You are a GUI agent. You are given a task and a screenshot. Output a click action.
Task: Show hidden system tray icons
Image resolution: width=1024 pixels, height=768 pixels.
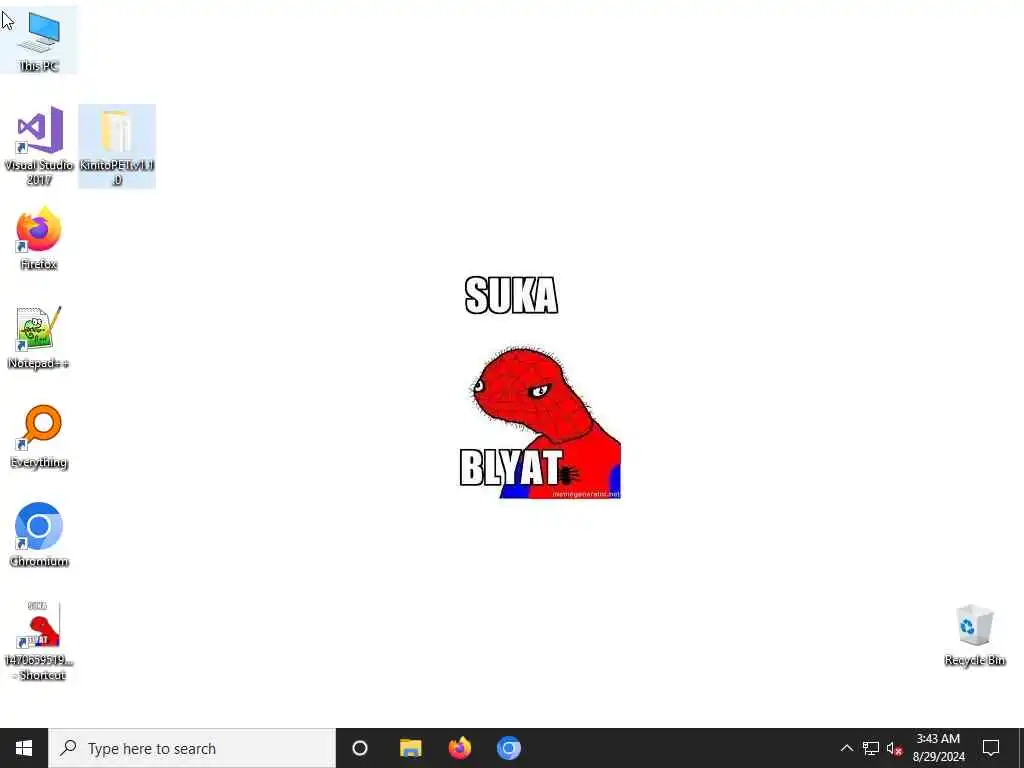point(846,748)
